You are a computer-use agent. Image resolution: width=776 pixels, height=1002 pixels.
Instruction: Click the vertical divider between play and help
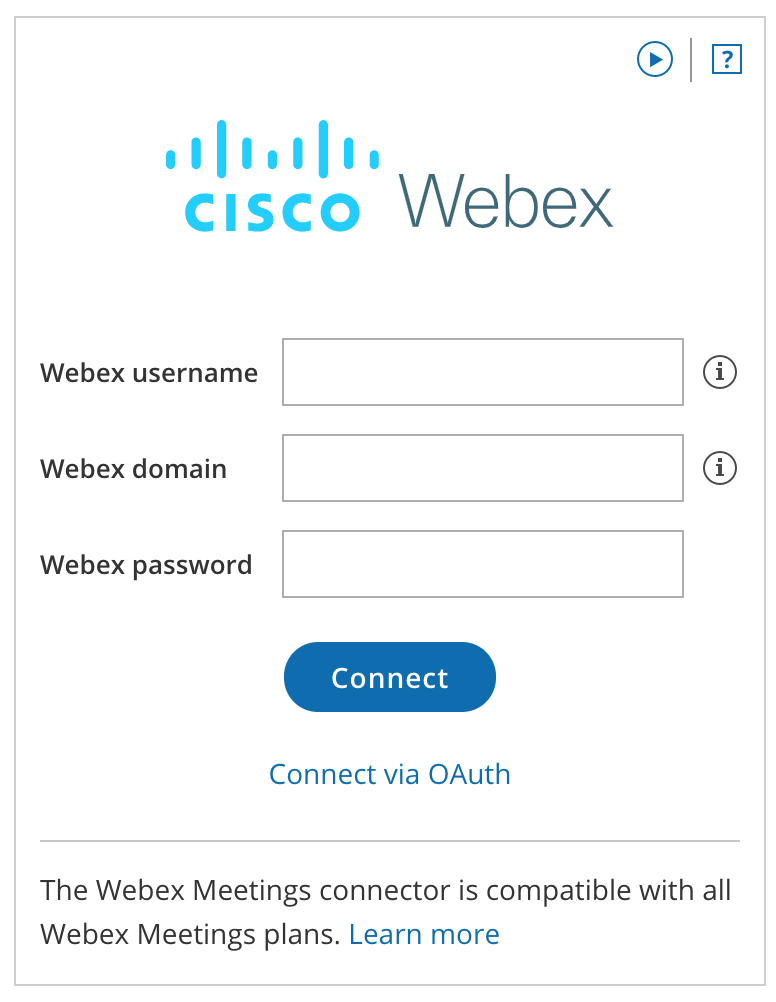pyautogui.click(x=691, y=59)
